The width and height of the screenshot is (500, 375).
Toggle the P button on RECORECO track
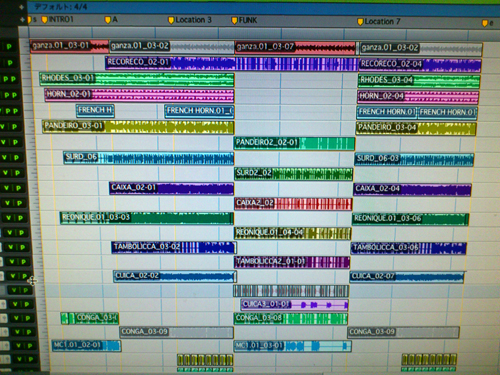click(x=10, y=62)
